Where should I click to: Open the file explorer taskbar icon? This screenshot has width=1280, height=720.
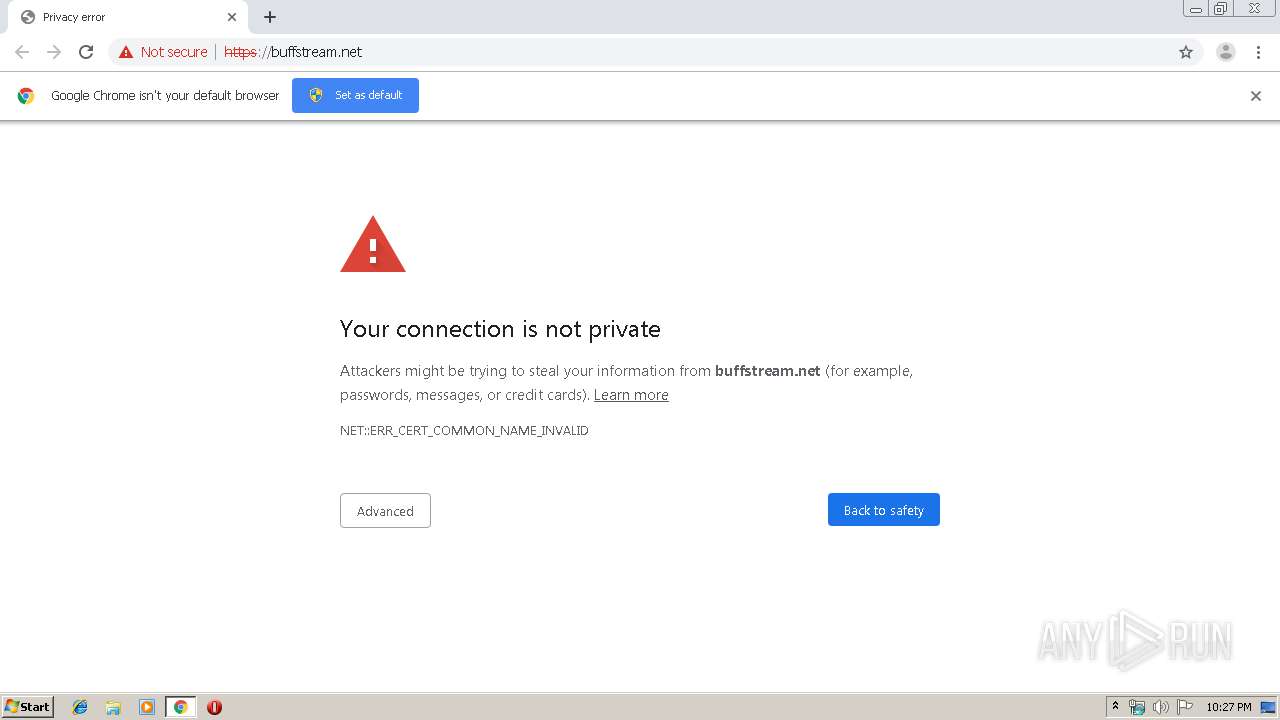[x=113, y=707]
